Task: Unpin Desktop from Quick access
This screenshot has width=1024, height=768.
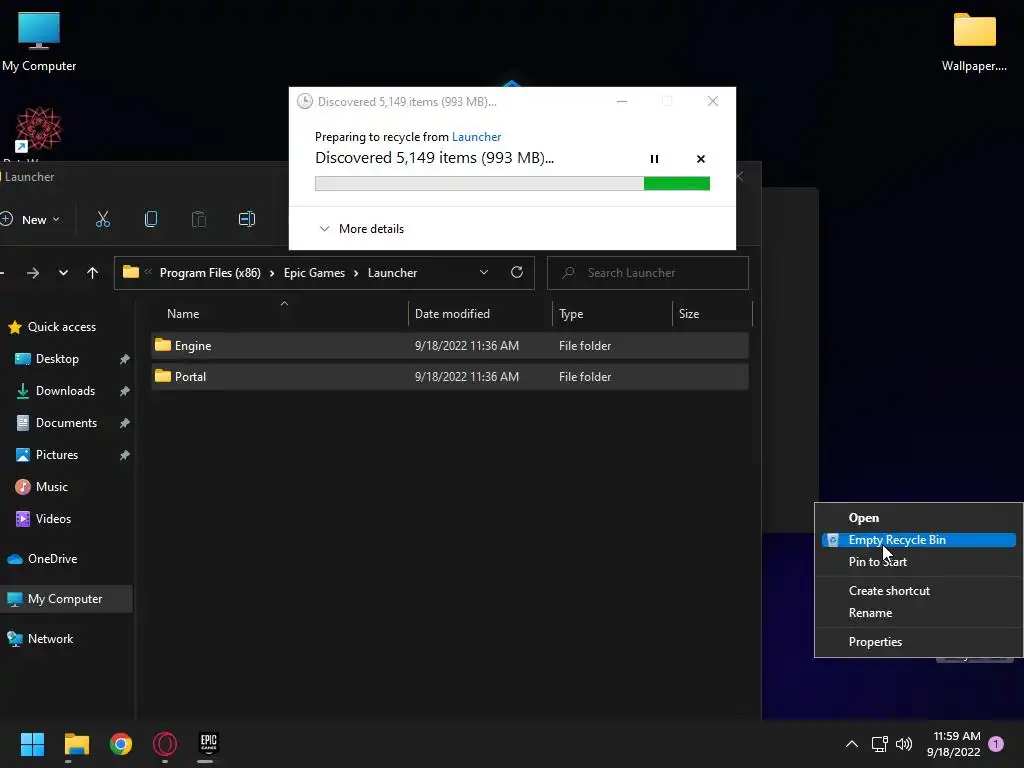Action: [x=125, y=359]
